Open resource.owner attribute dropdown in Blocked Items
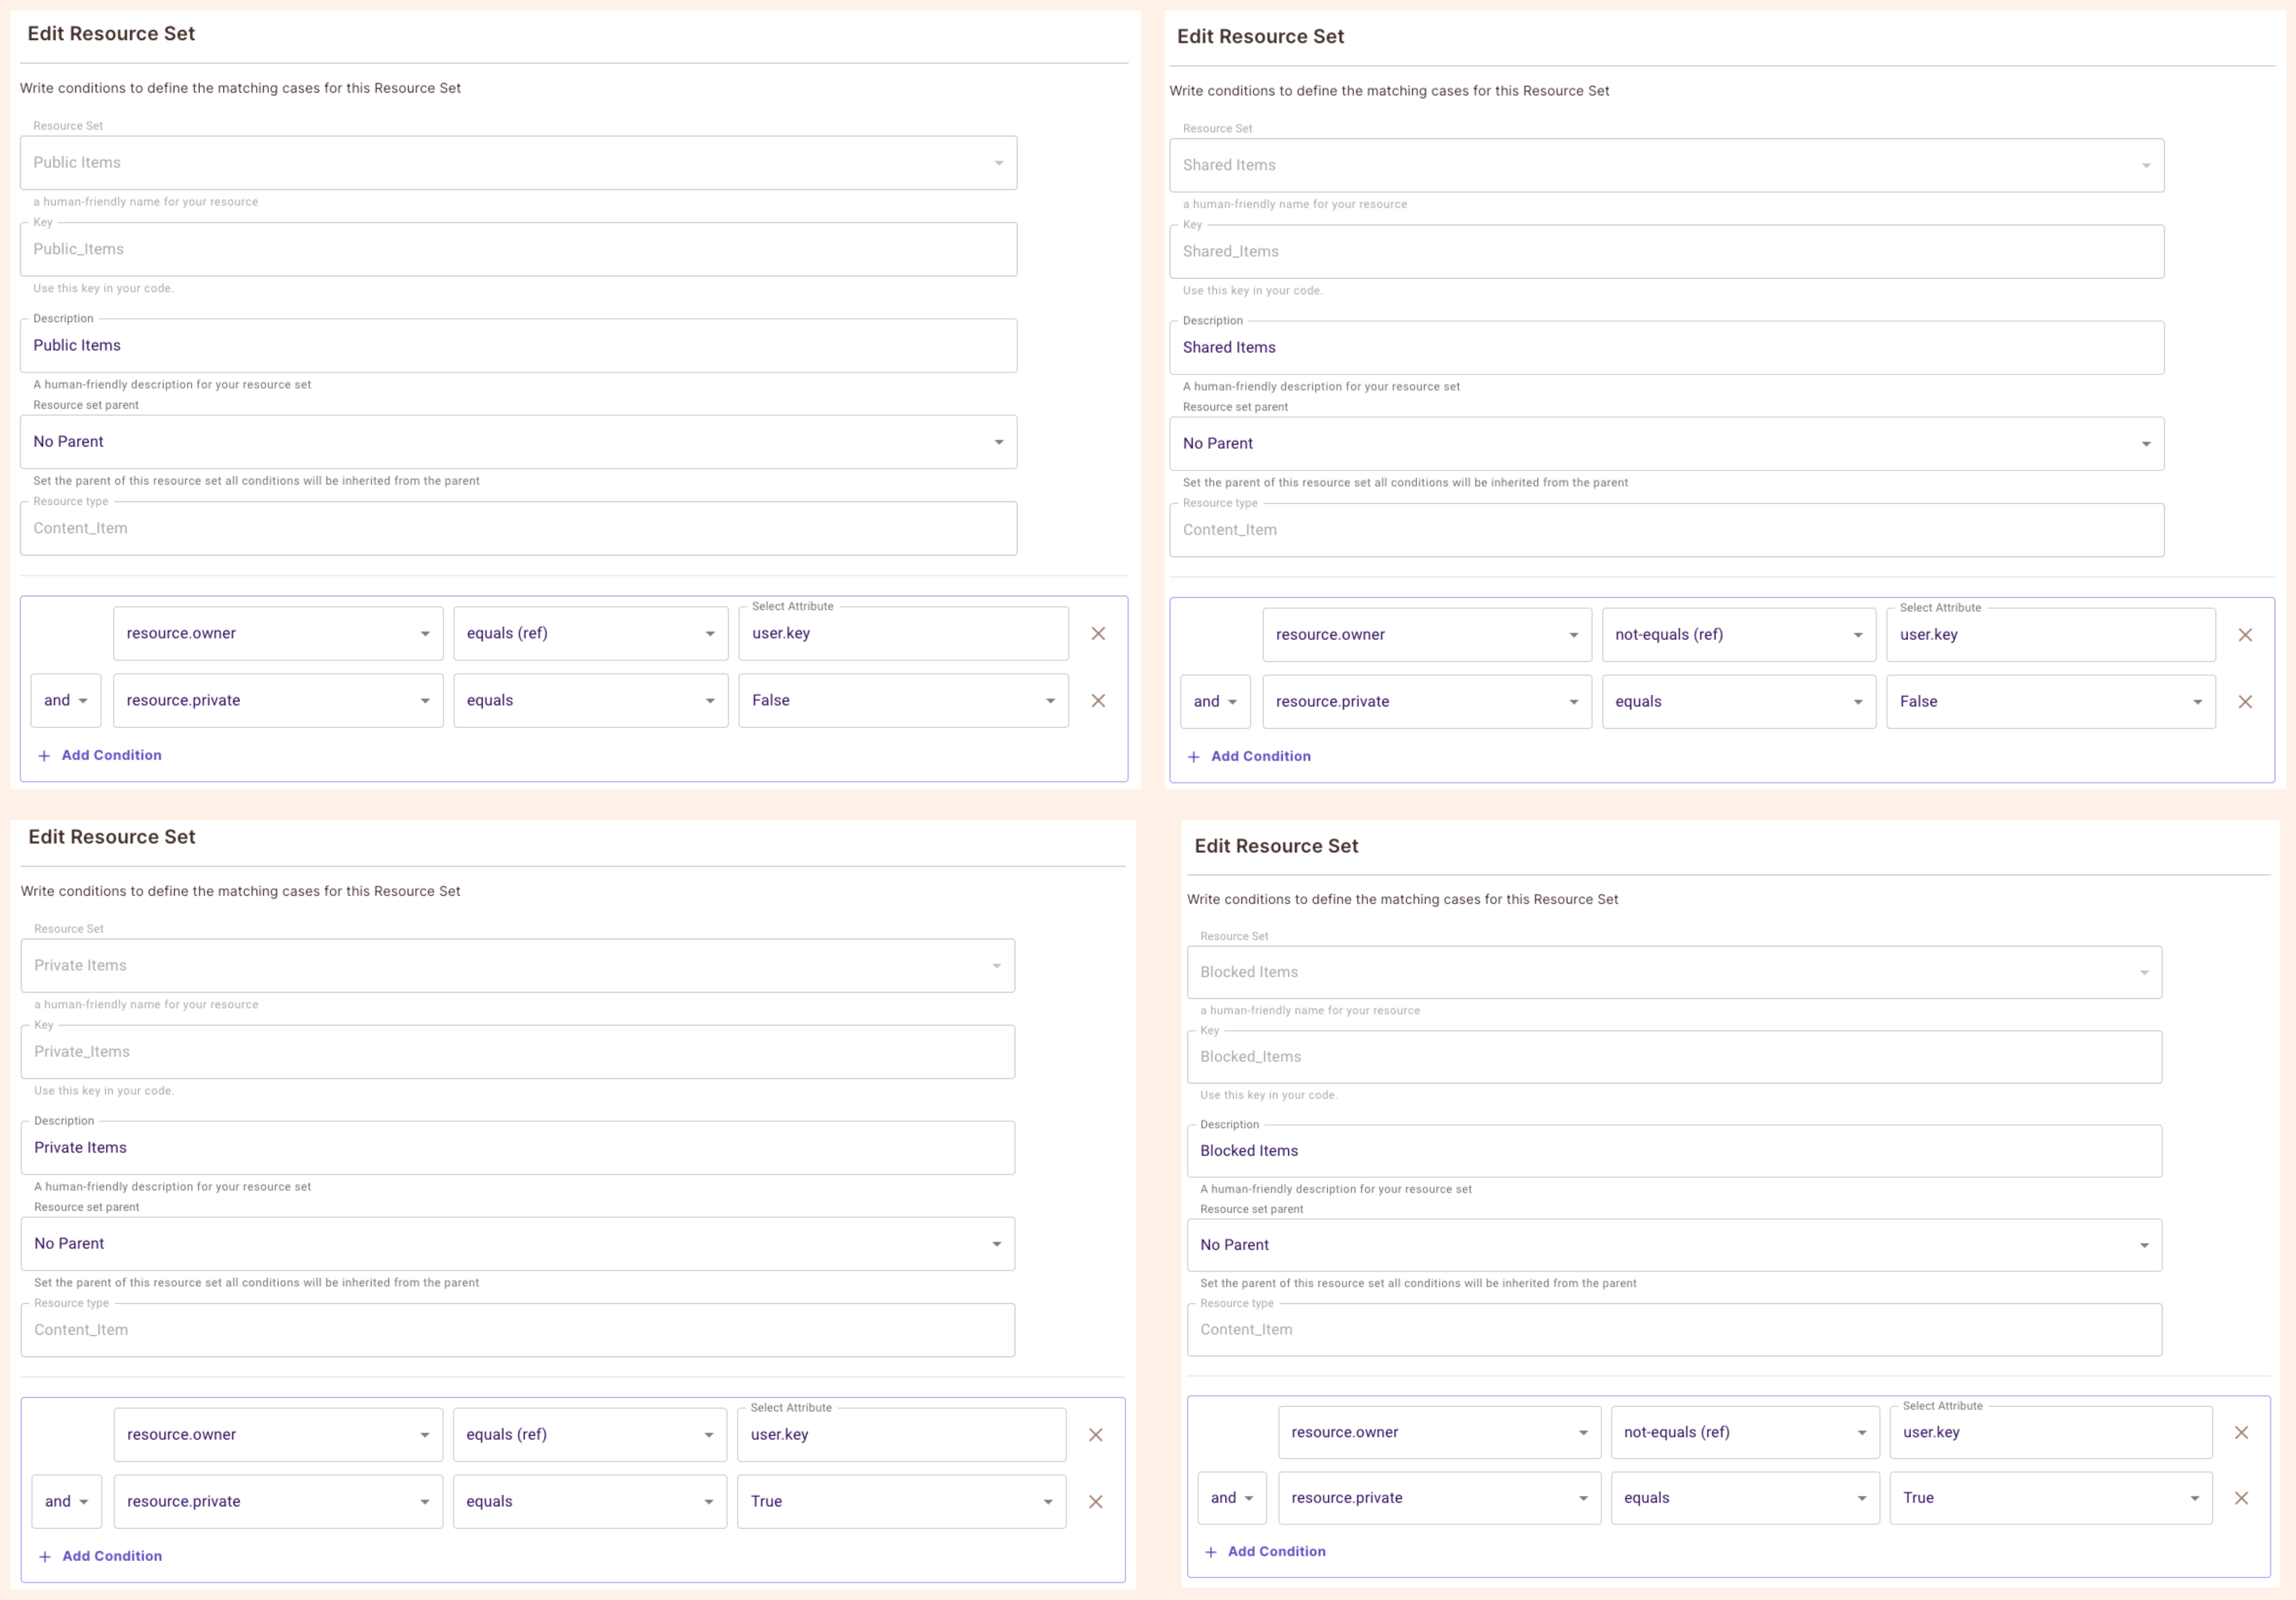2296x1600 pixels. [1439, 1433]
